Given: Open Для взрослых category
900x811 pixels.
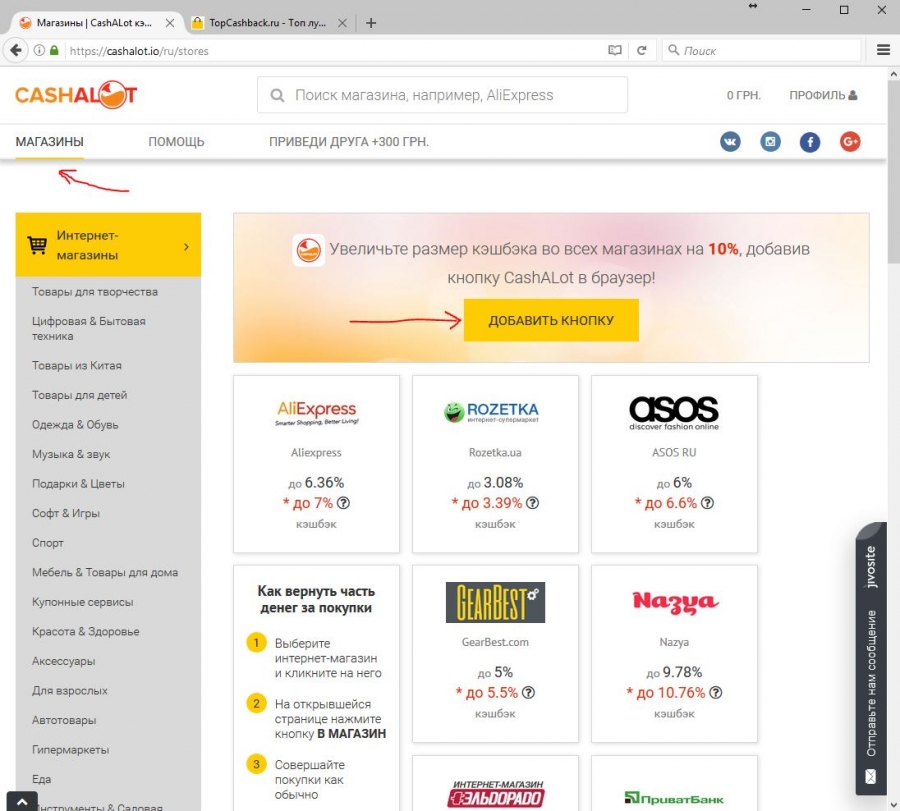Looking at the screenshot, I should pyautogui.click(x=69, y=690).
